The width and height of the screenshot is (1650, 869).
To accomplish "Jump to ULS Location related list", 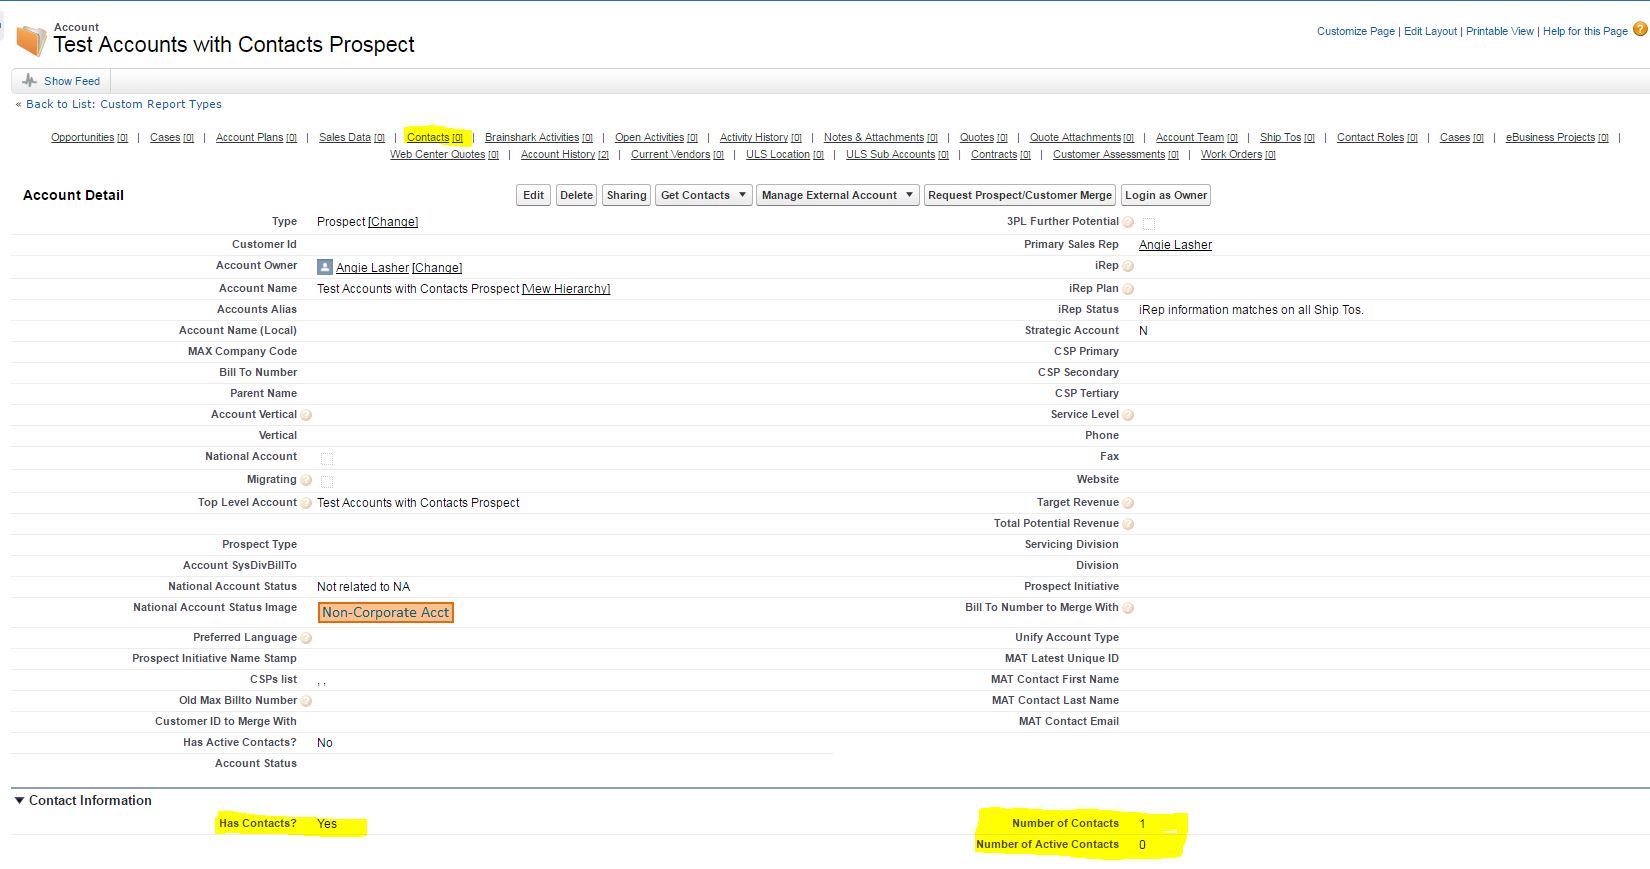I will [785, 155].
